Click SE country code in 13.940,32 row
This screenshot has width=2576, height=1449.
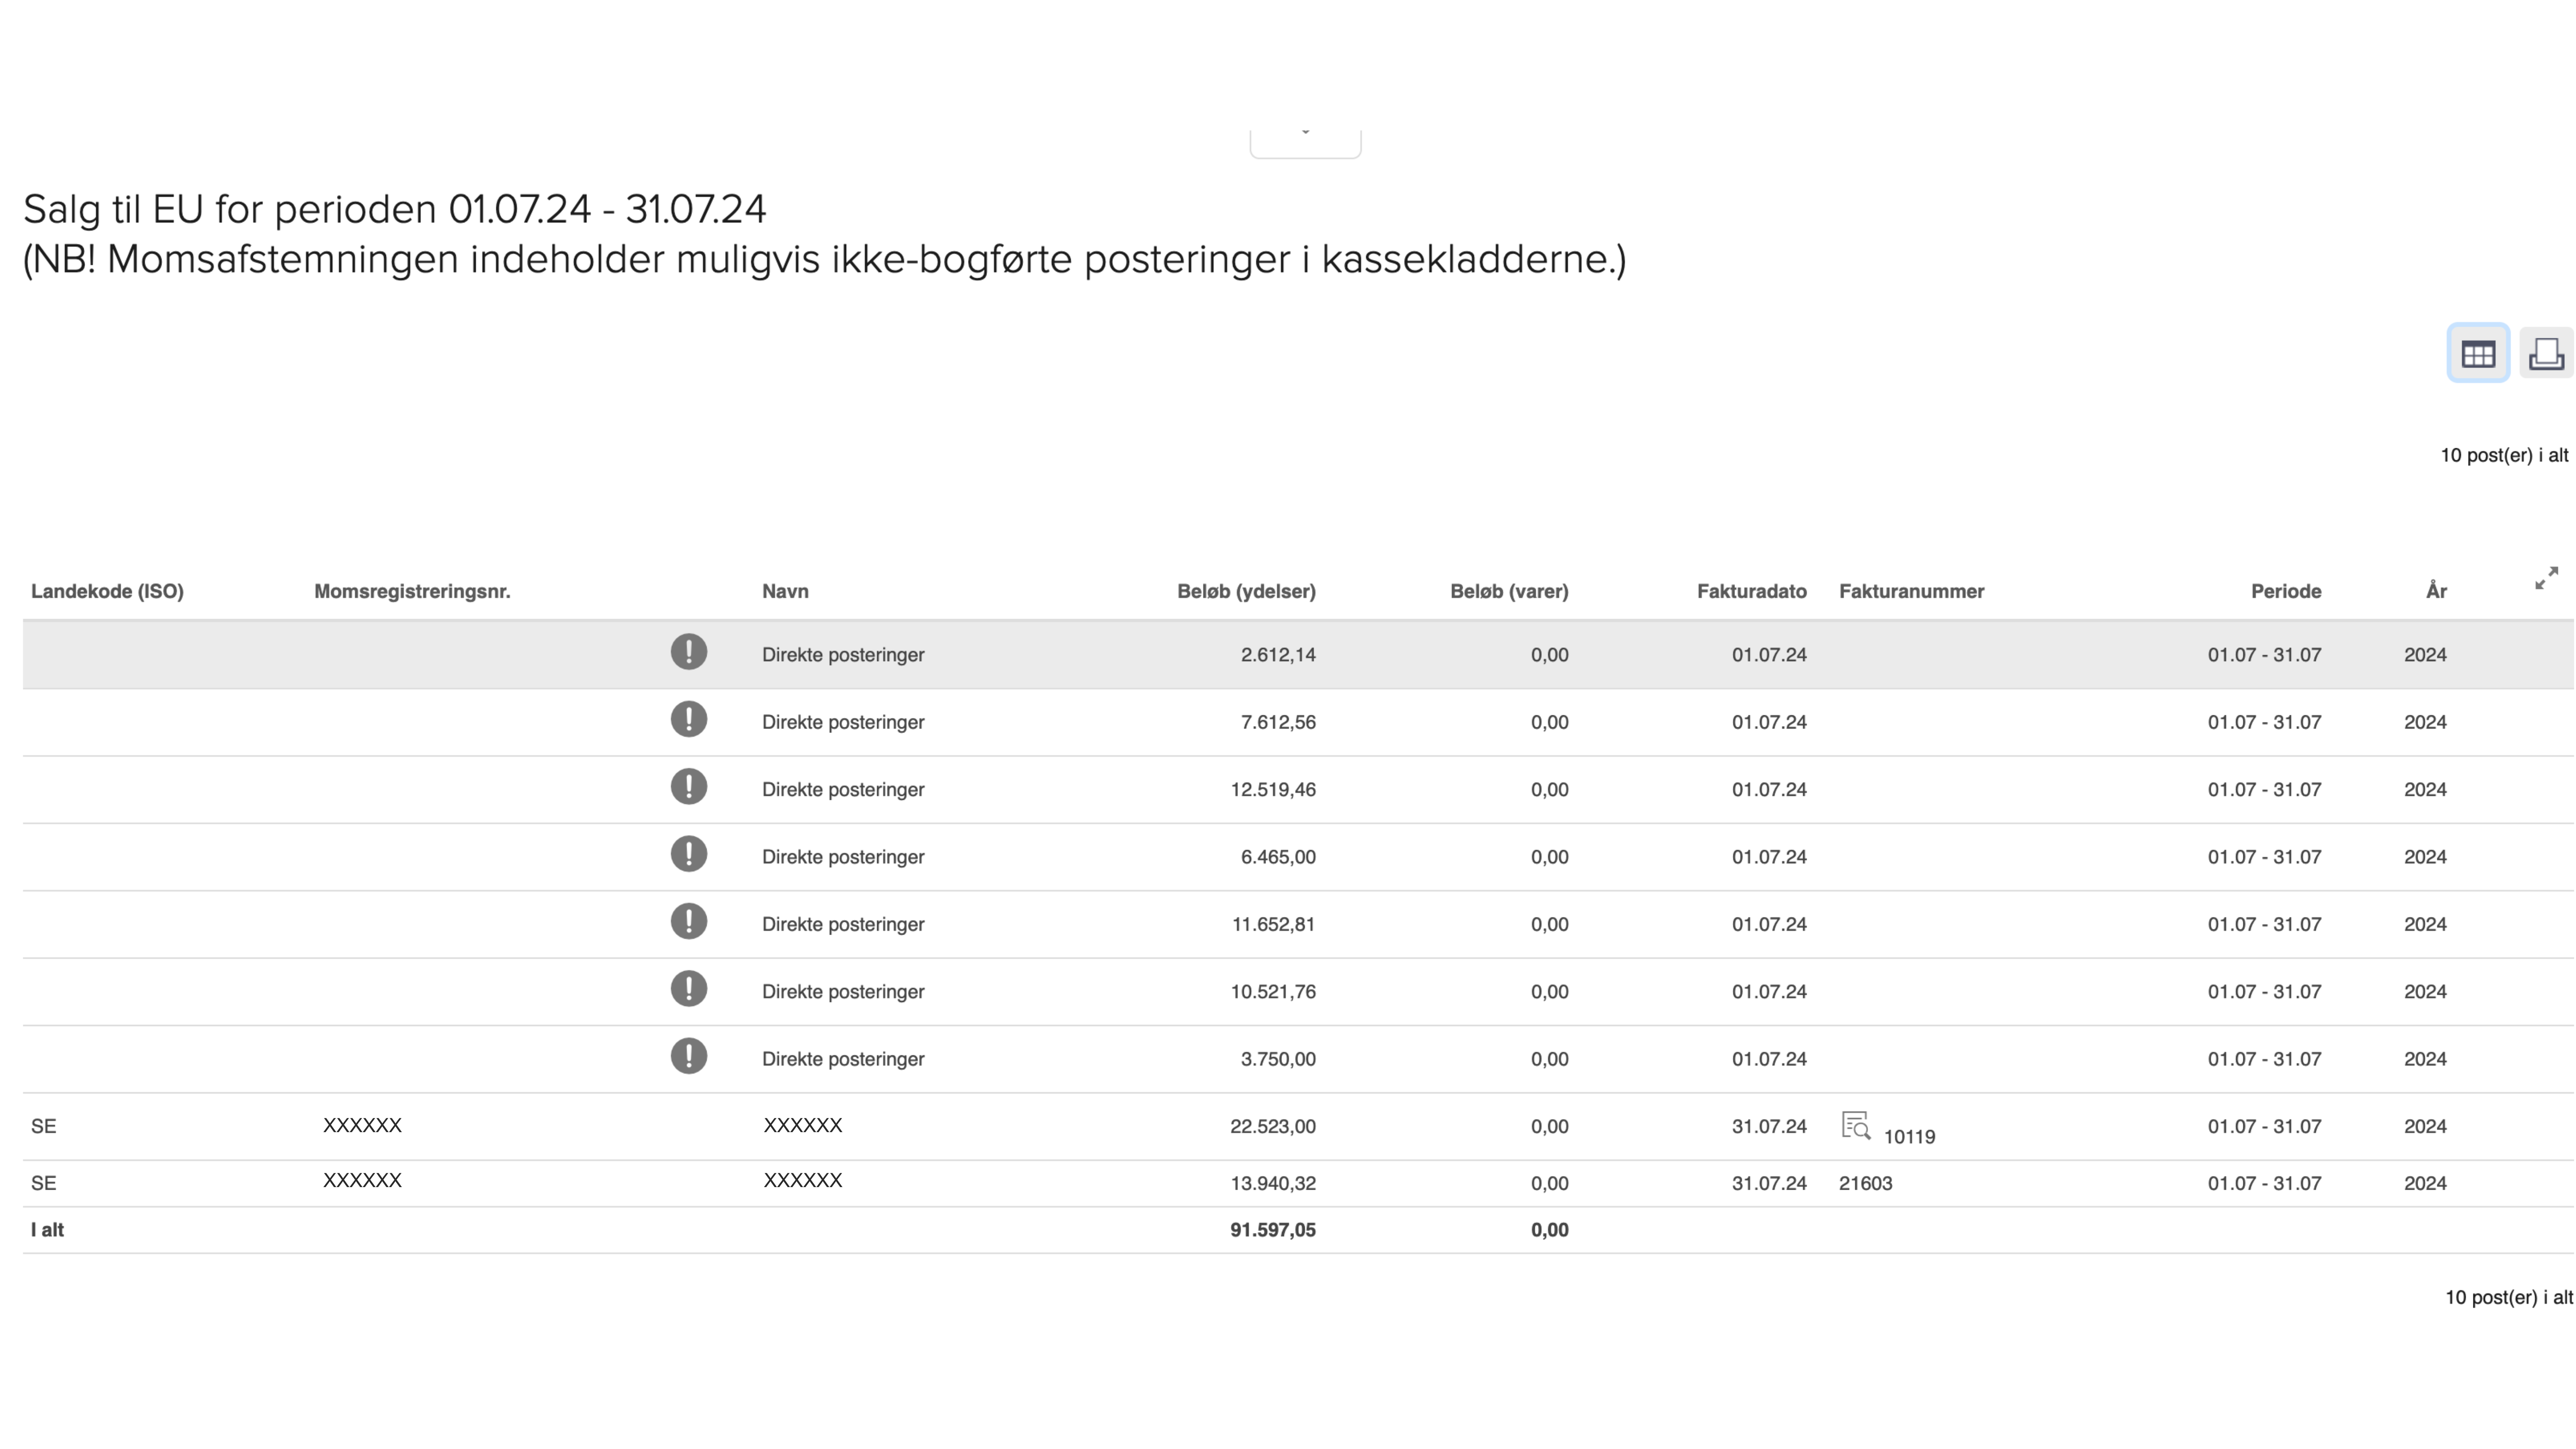click(44, 1183)
